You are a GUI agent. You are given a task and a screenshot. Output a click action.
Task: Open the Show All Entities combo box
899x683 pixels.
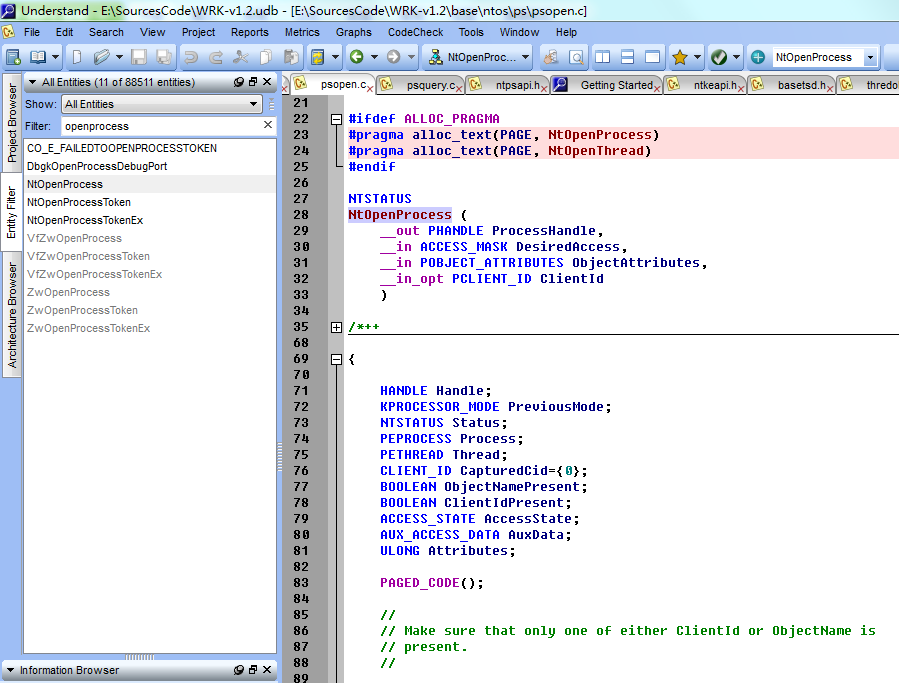(161, 104)
